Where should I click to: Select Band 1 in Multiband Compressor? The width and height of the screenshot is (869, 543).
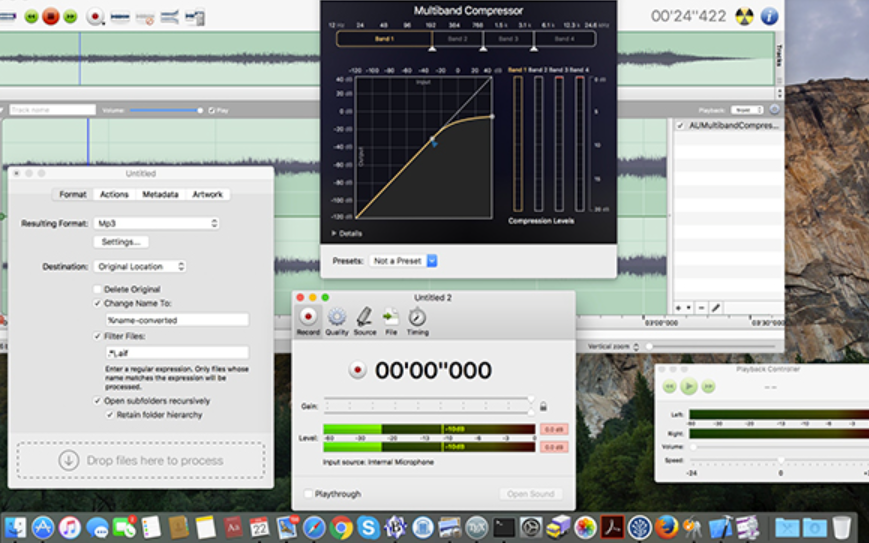[384, 39]
